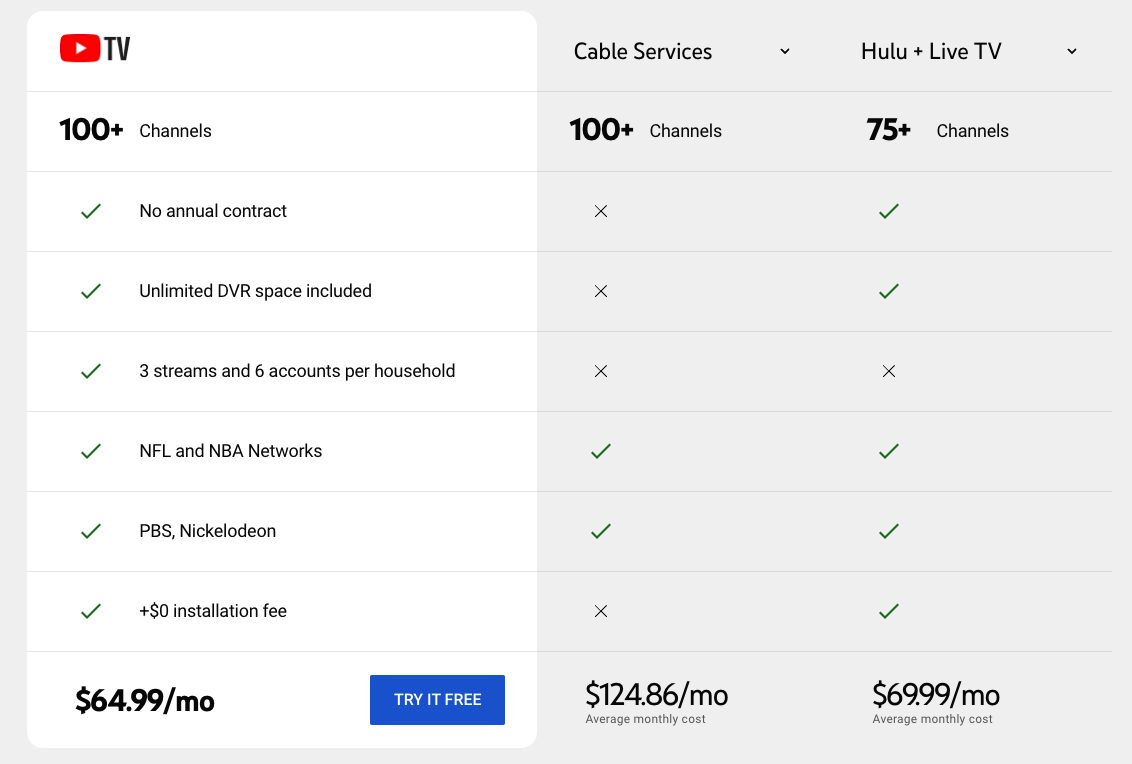Click Cable Services' X for Unlimited DVR space
Viewport: 1132px width, 764px height.
coord(601,291)
